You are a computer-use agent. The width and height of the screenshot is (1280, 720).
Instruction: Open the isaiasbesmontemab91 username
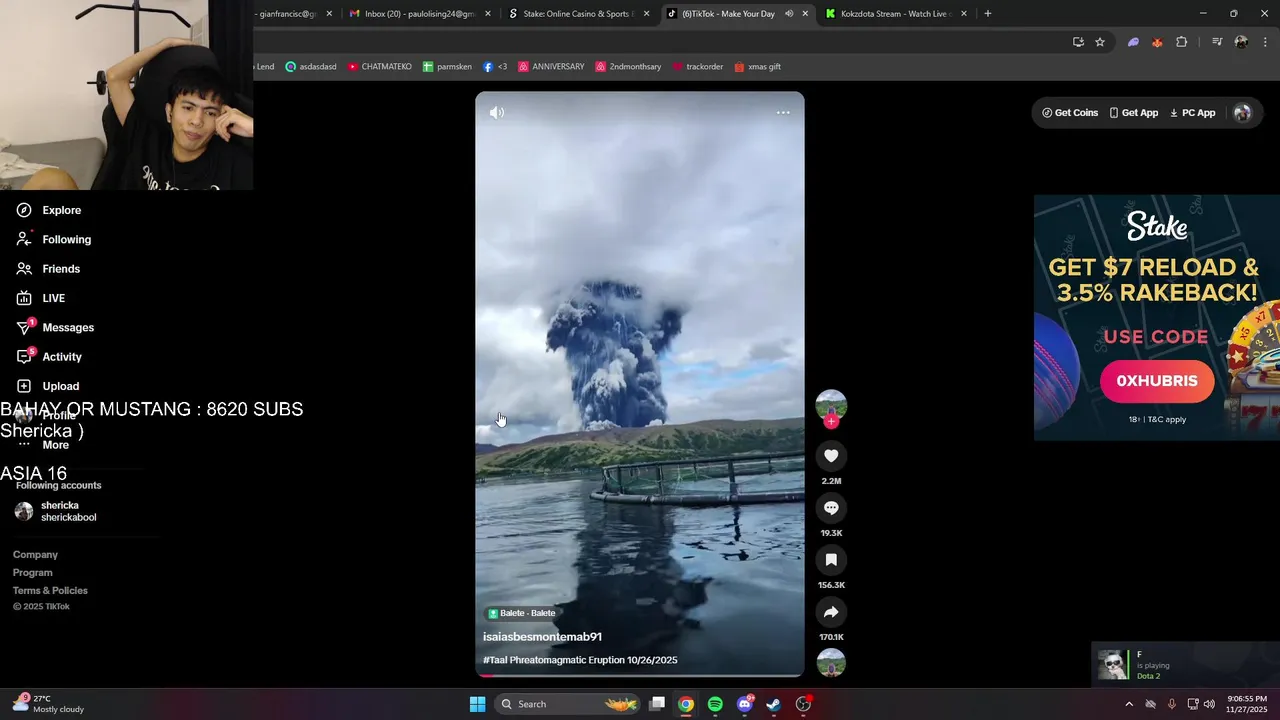[542, 637]
